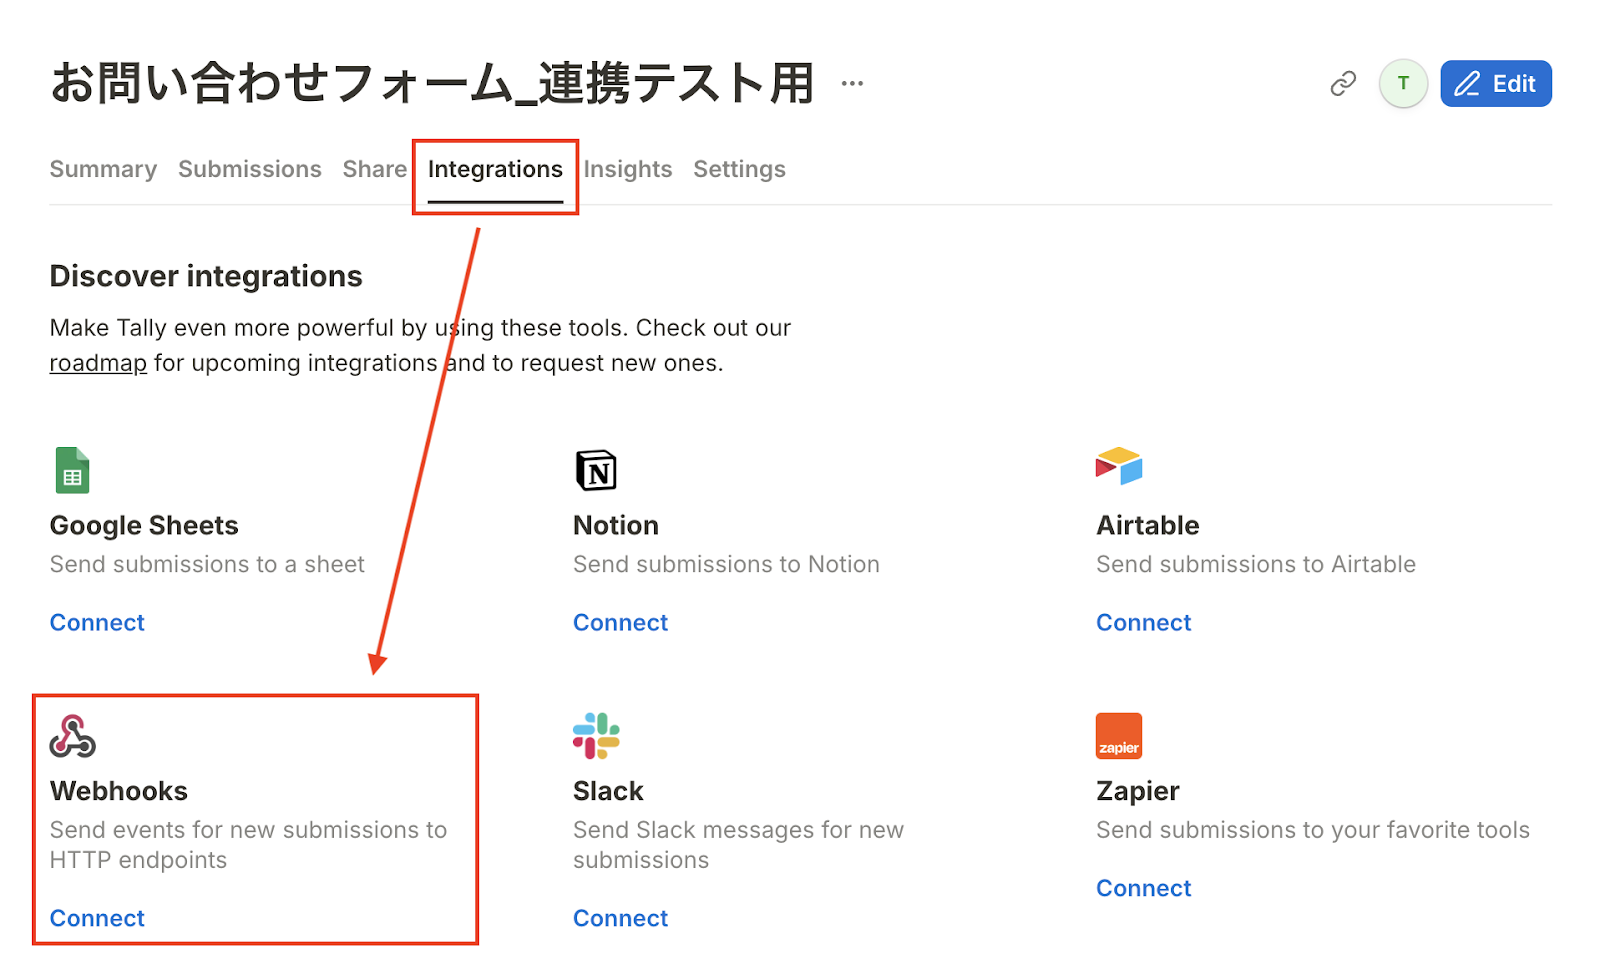View the Insights tab
Image resolution: width=1600 pixels, height=954 pixels.
pos(628,169)
